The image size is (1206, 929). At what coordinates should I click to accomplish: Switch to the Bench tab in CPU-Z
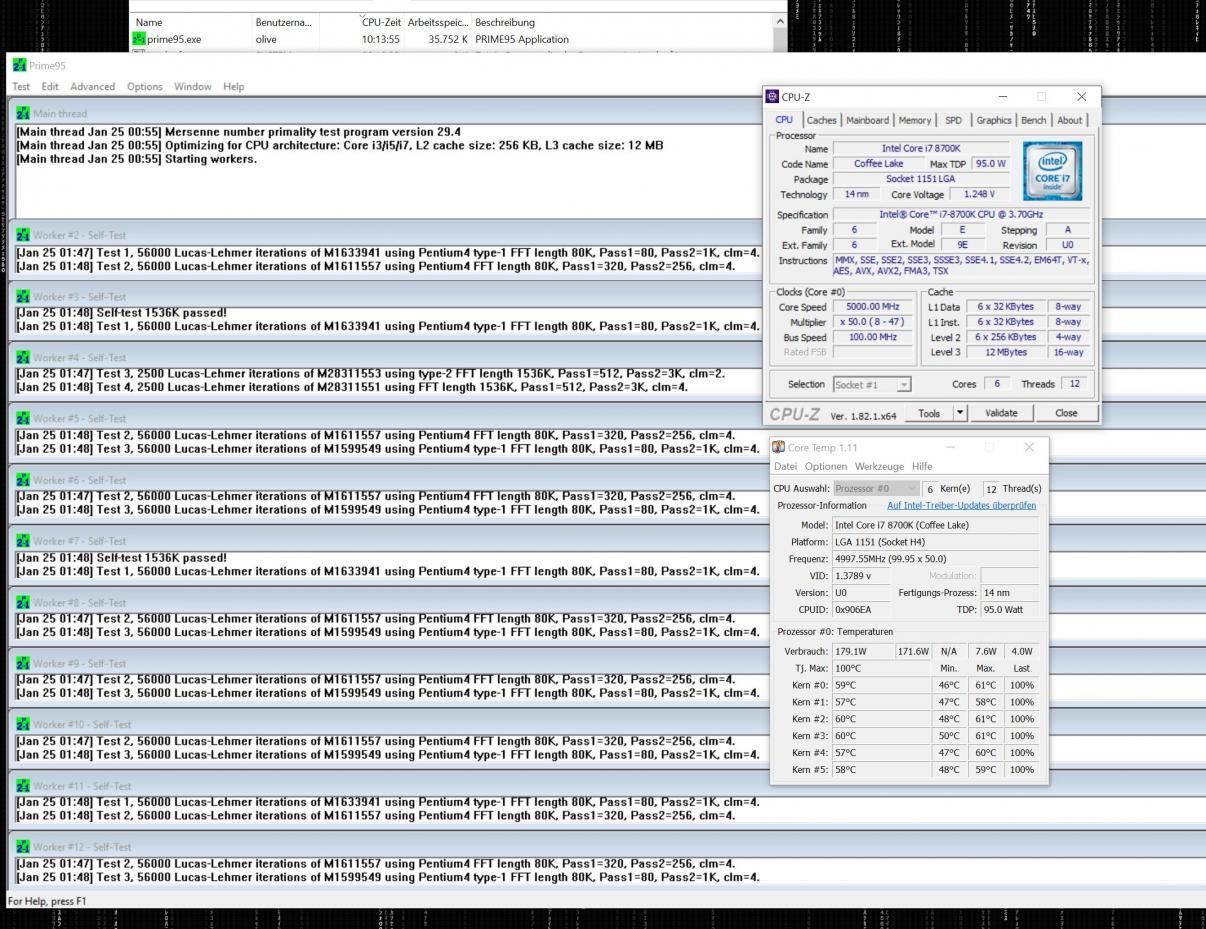tap(1033, 120)
